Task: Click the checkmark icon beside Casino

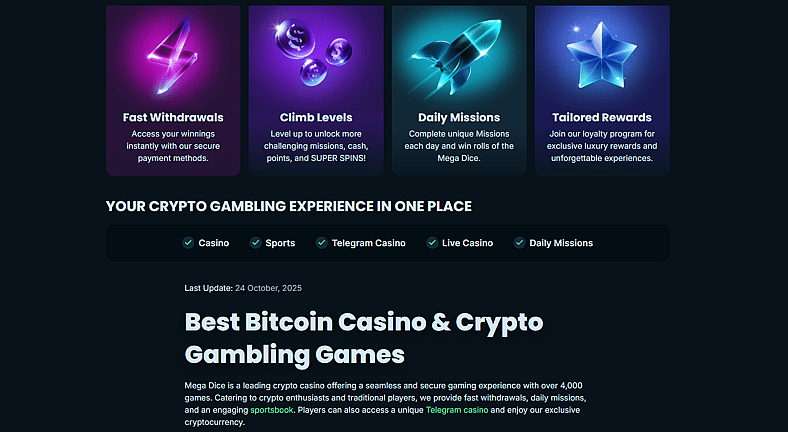Action: 188,243
